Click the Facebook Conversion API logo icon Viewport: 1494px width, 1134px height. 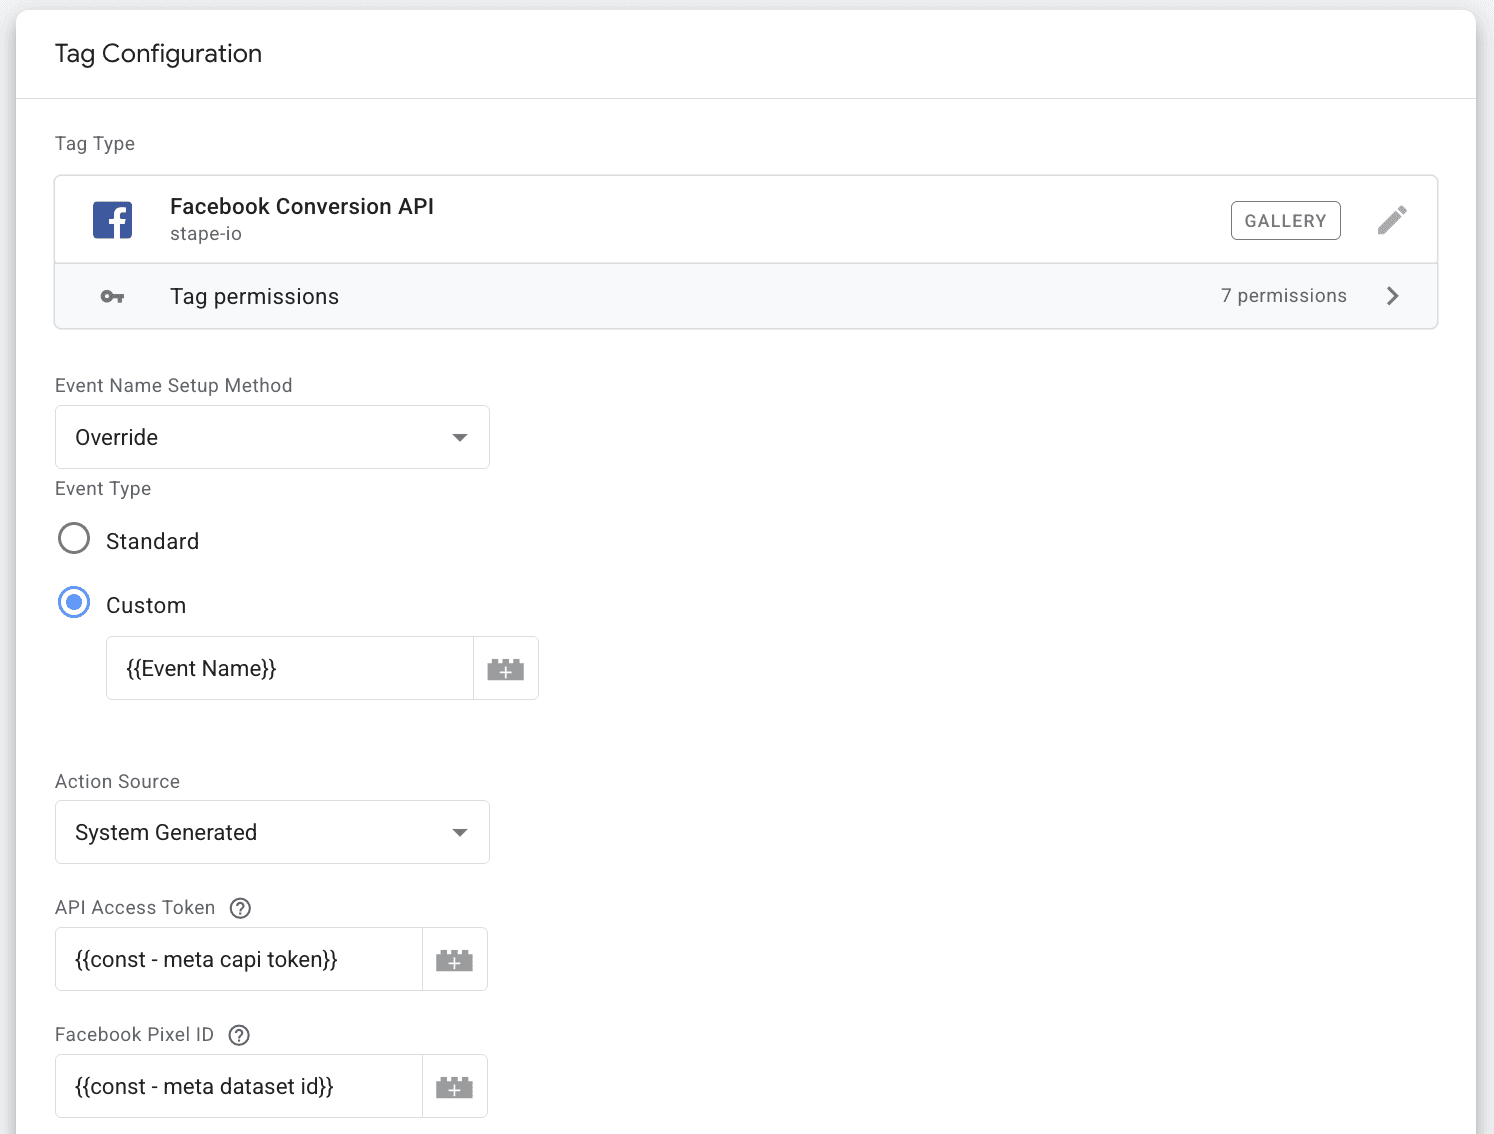[112, 219]
